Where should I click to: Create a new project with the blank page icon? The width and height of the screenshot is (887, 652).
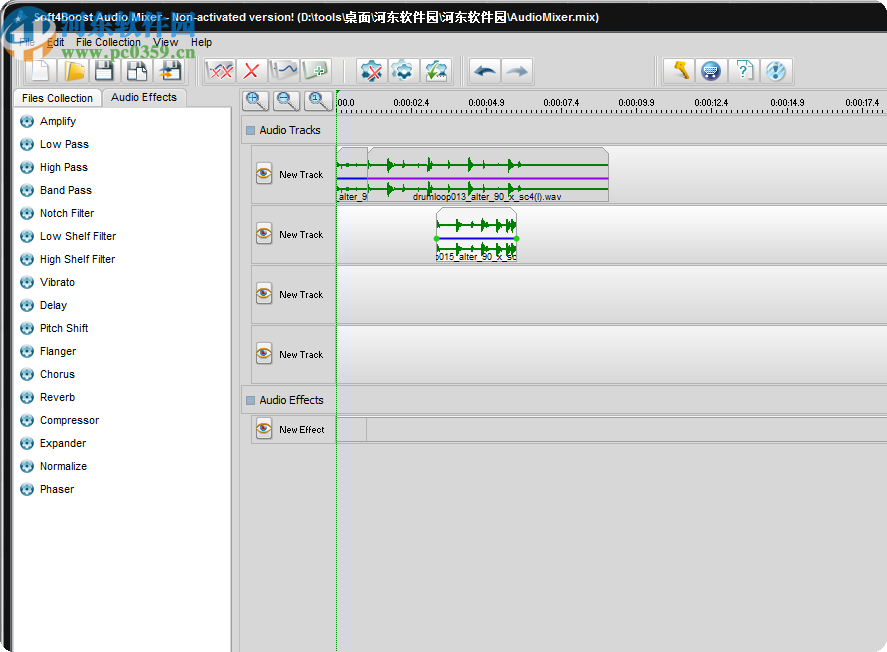(41, 71)
